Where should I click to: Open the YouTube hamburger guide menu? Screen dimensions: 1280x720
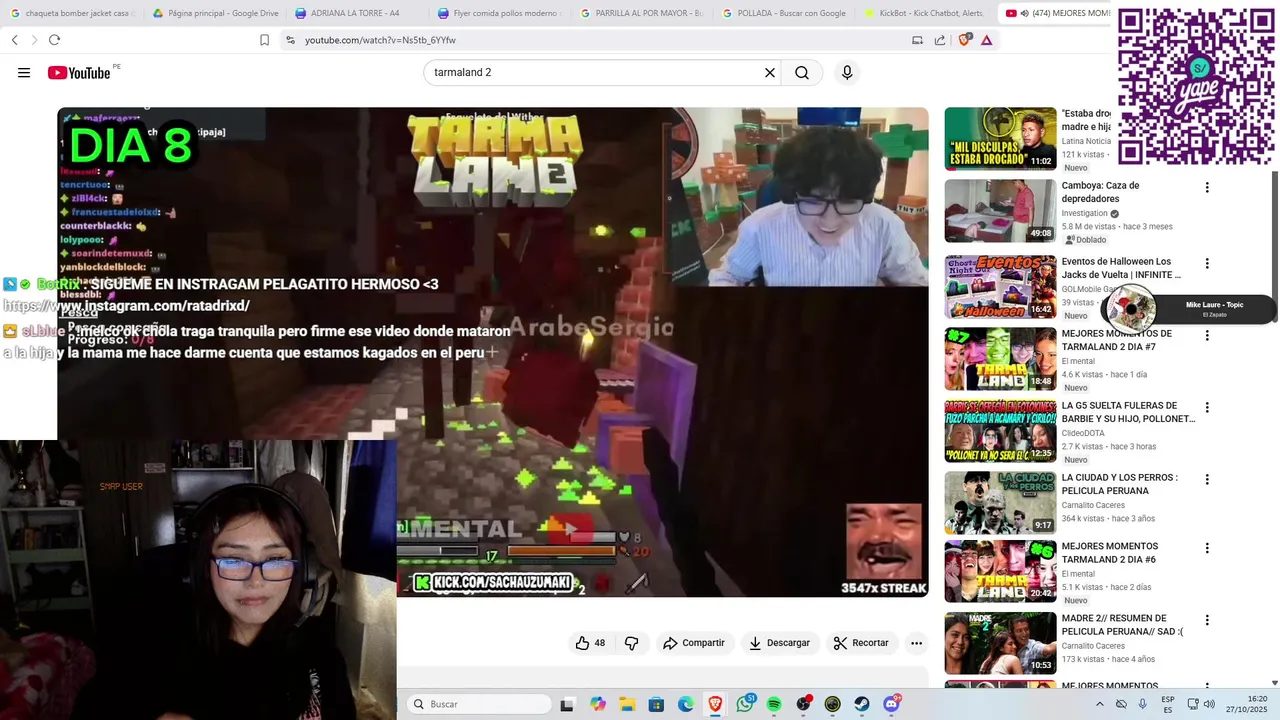click(24, 73)
